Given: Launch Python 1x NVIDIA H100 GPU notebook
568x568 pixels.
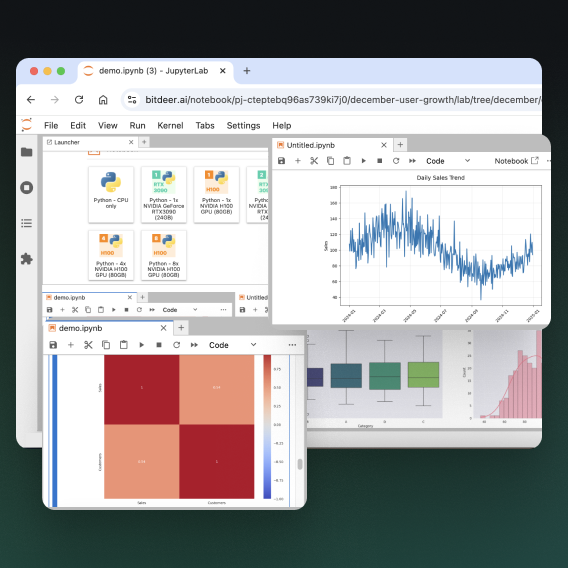Looking at the screenshot, I should [216, 195].
